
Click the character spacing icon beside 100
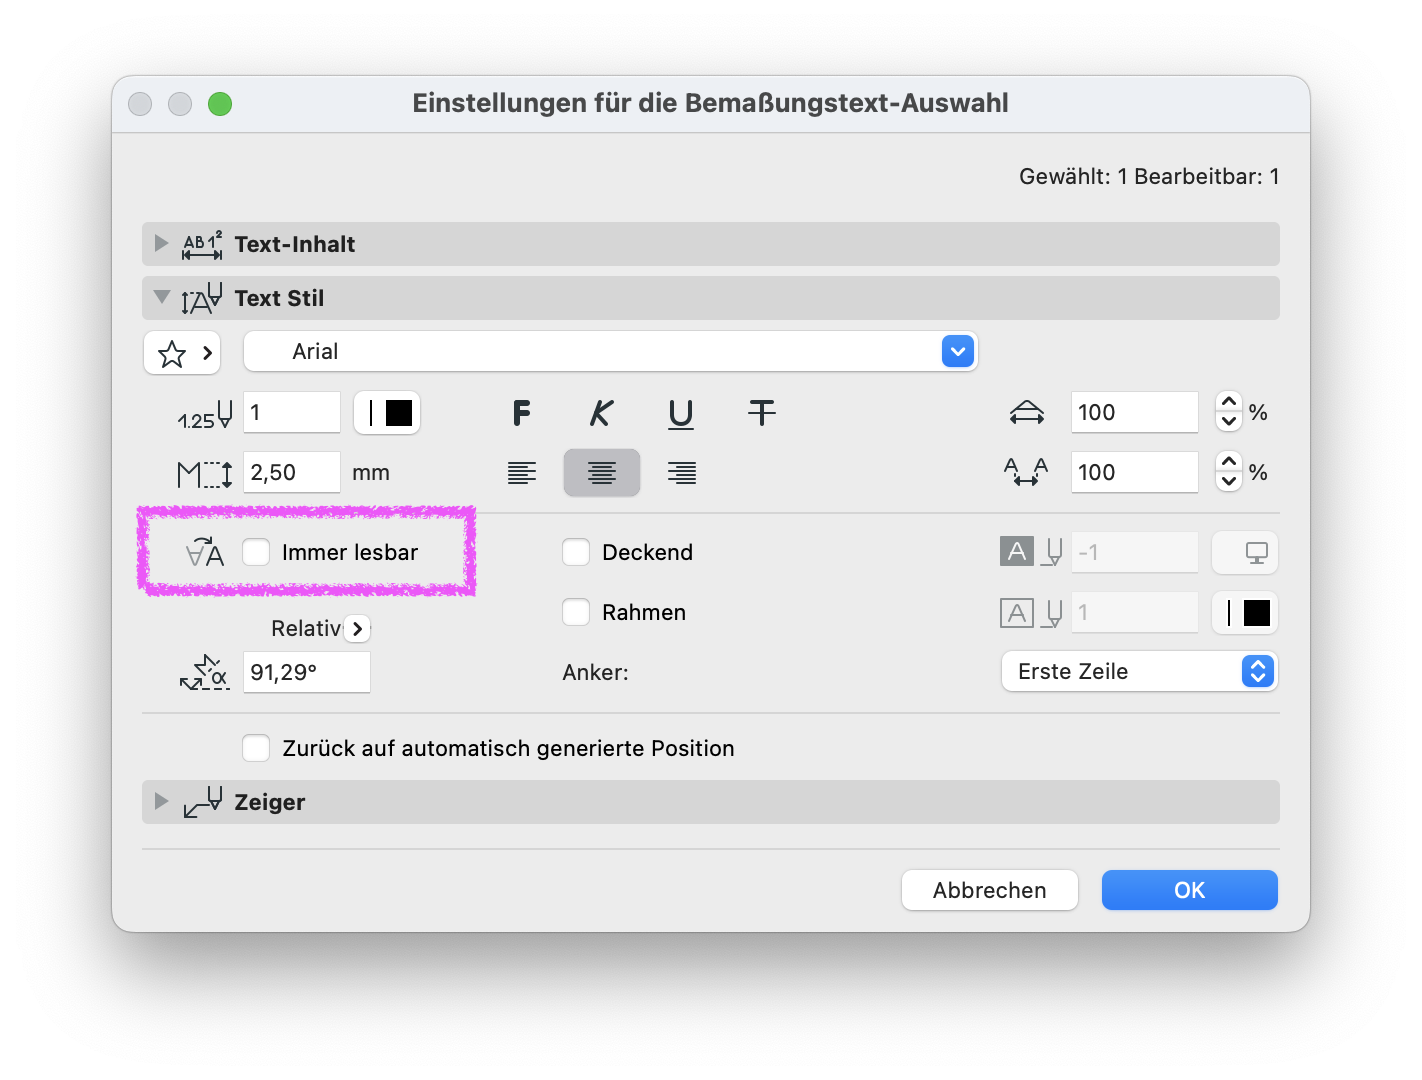pyautogui.click(x=1026, y=472)
